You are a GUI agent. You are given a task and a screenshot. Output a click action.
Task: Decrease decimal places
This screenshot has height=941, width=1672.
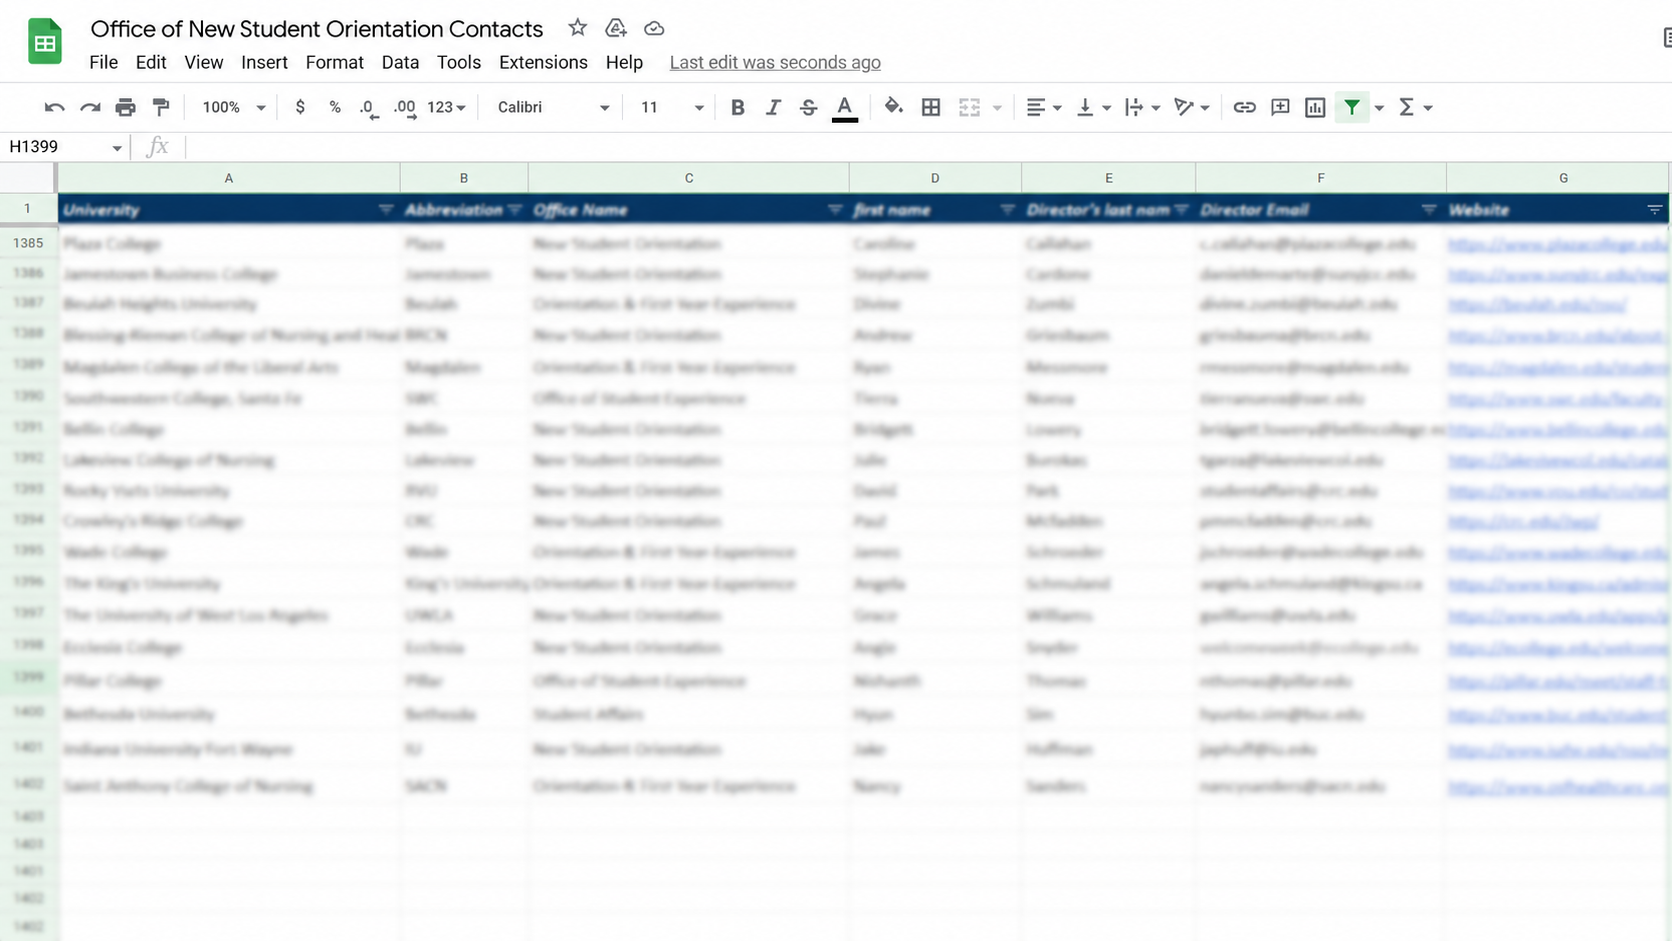tap(369, 107)
